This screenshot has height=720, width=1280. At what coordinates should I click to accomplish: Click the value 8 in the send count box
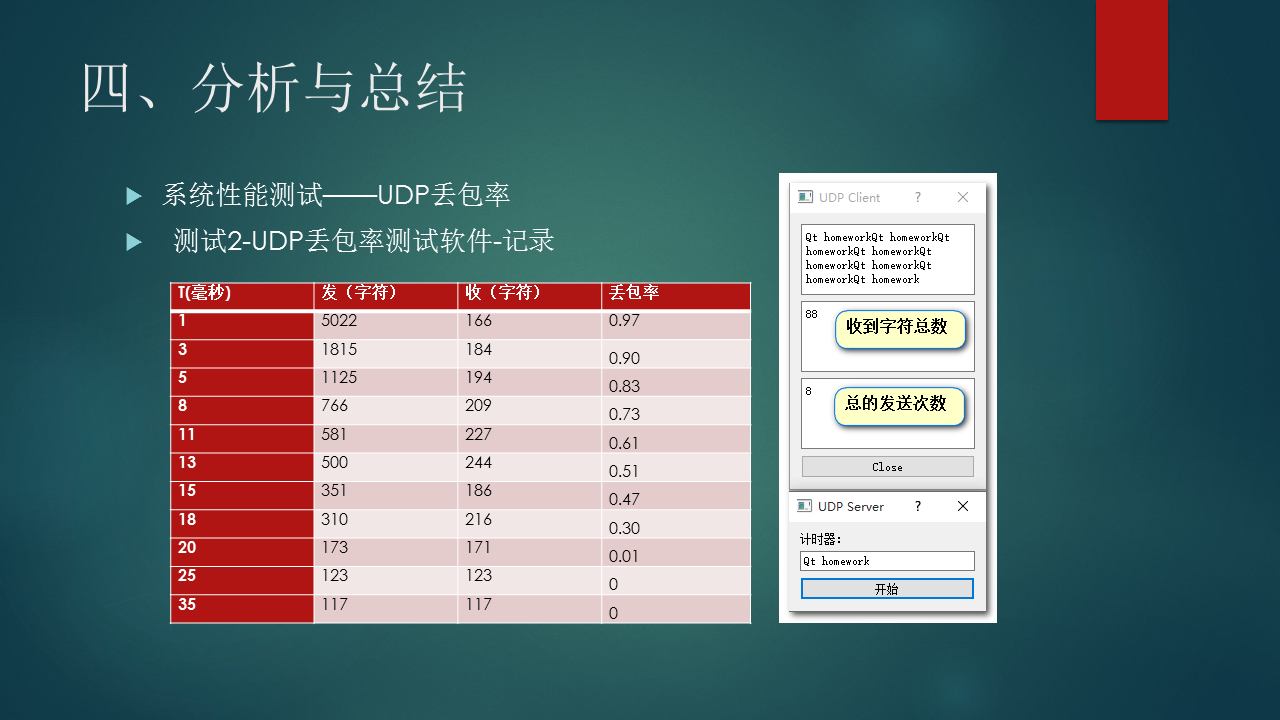[x=808, y=391]
